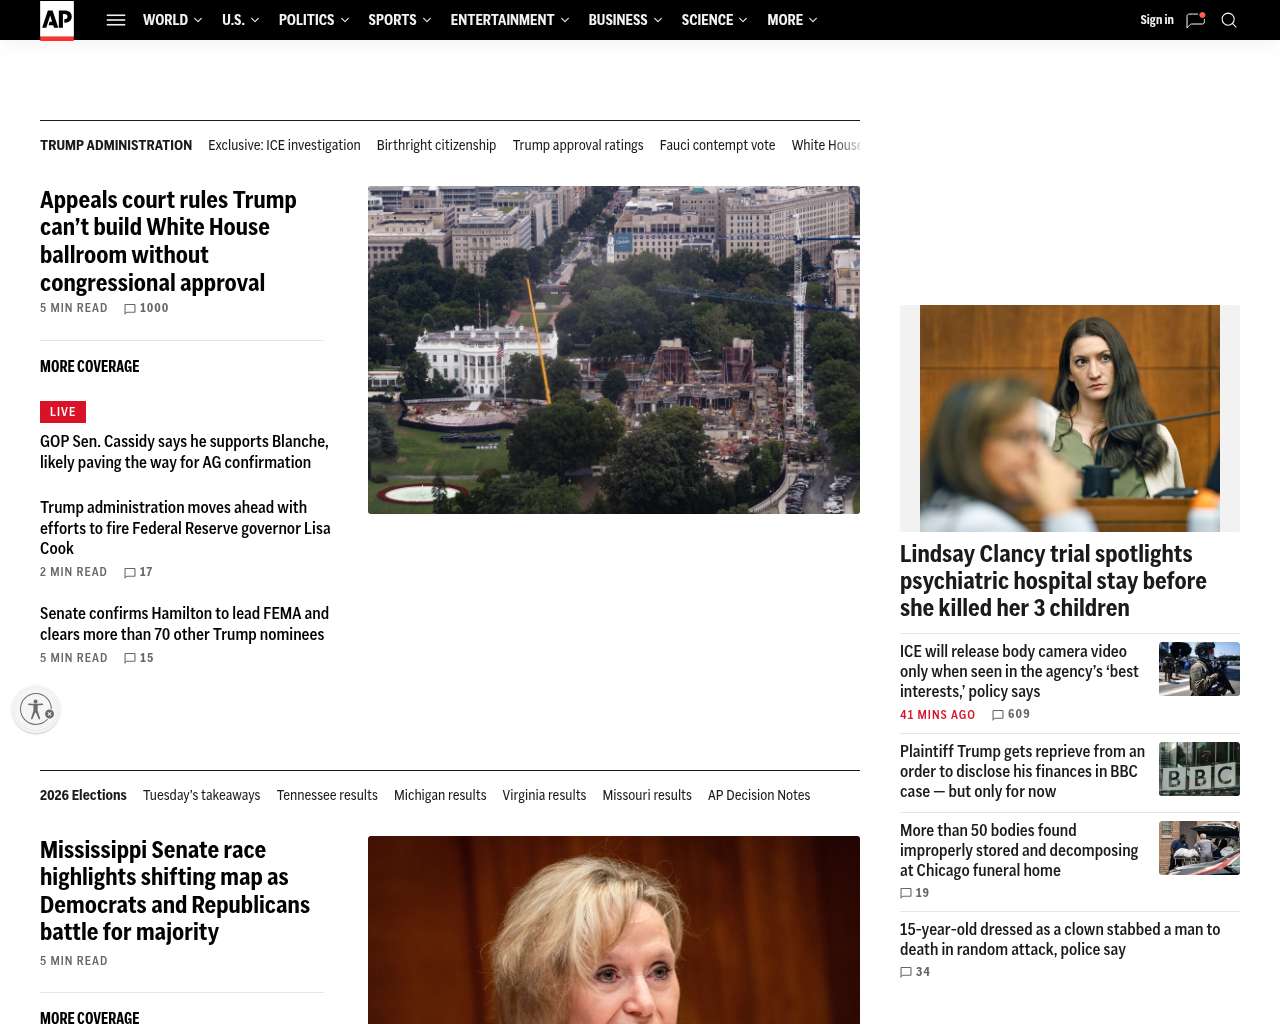Open the Lindsay Clancy trial headline
1280x1024 pixels.
coord(1053,581)
